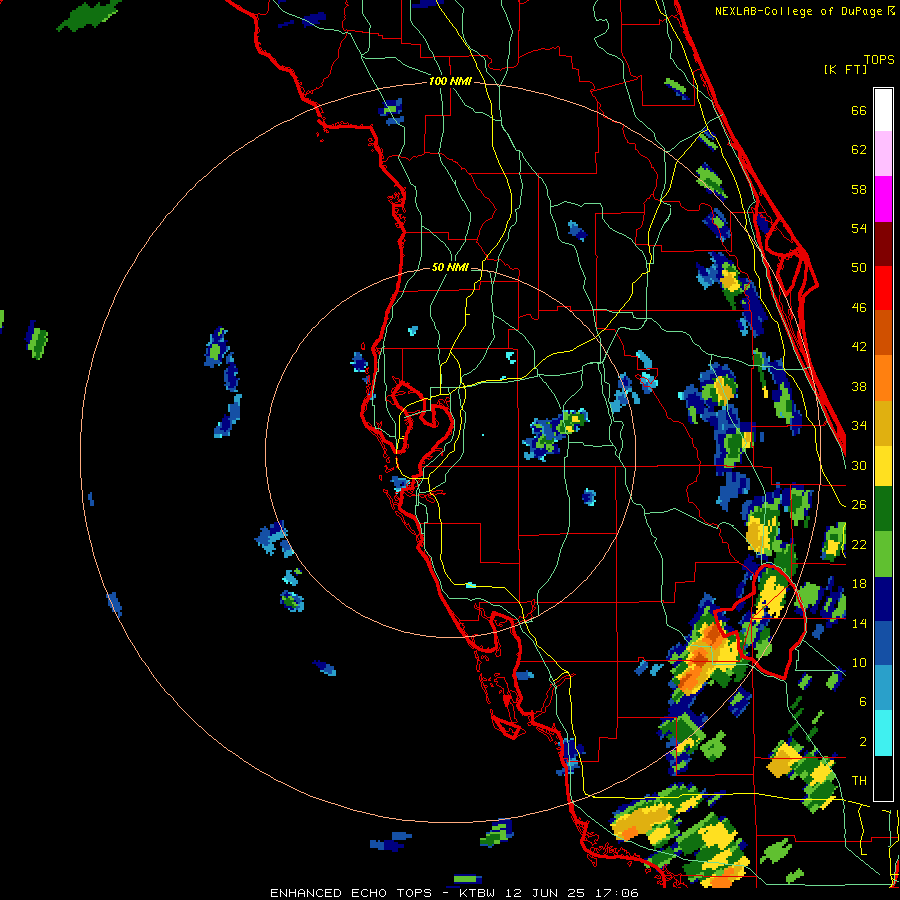Pick the light green legend swatch

883,554
